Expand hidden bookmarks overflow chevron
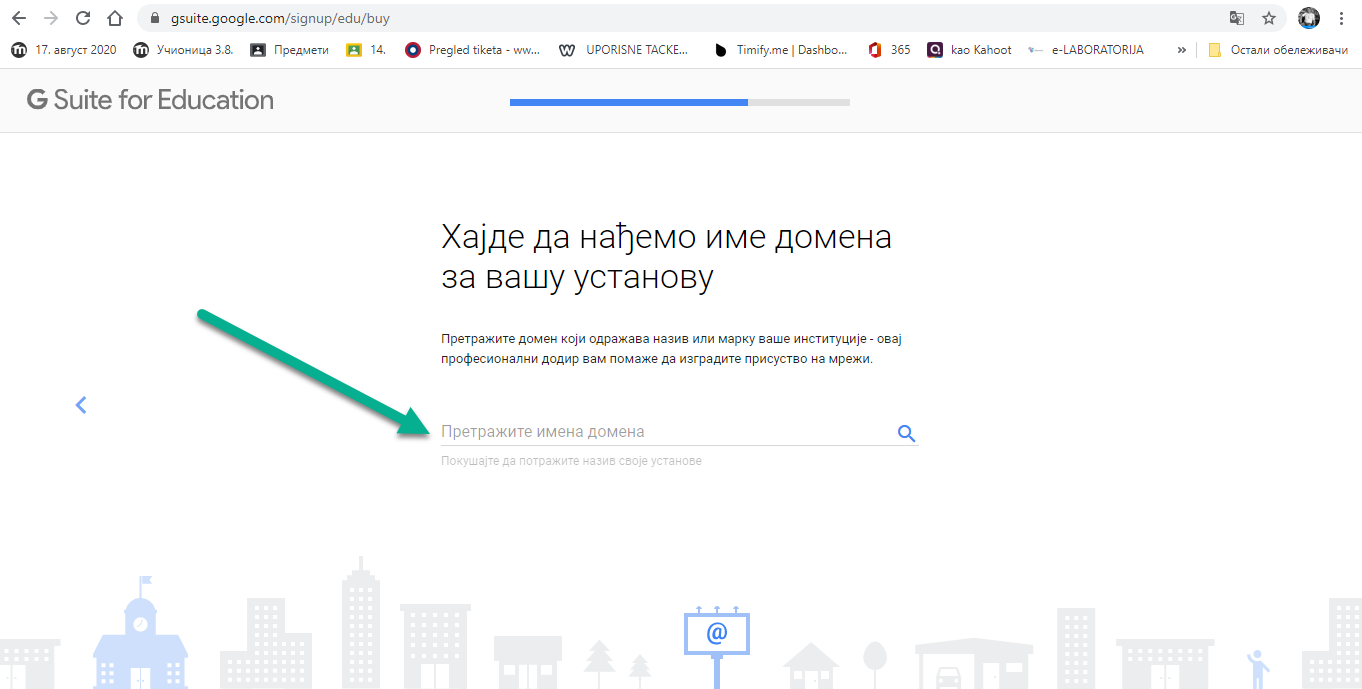The image size is (1362, 689). point(1181,50)
